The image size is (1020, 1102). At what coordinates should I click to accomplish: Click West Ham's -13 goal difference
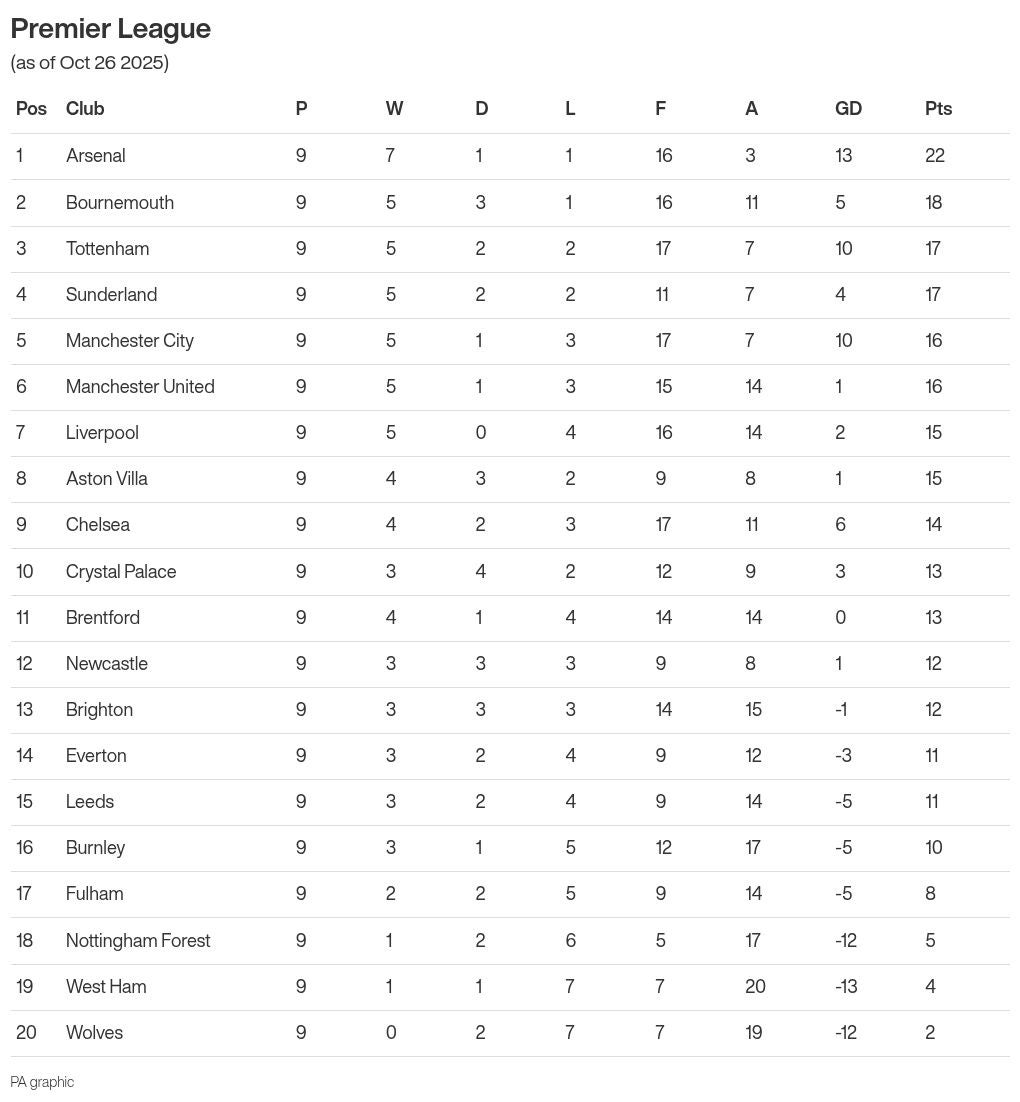(x=846, y=986)
